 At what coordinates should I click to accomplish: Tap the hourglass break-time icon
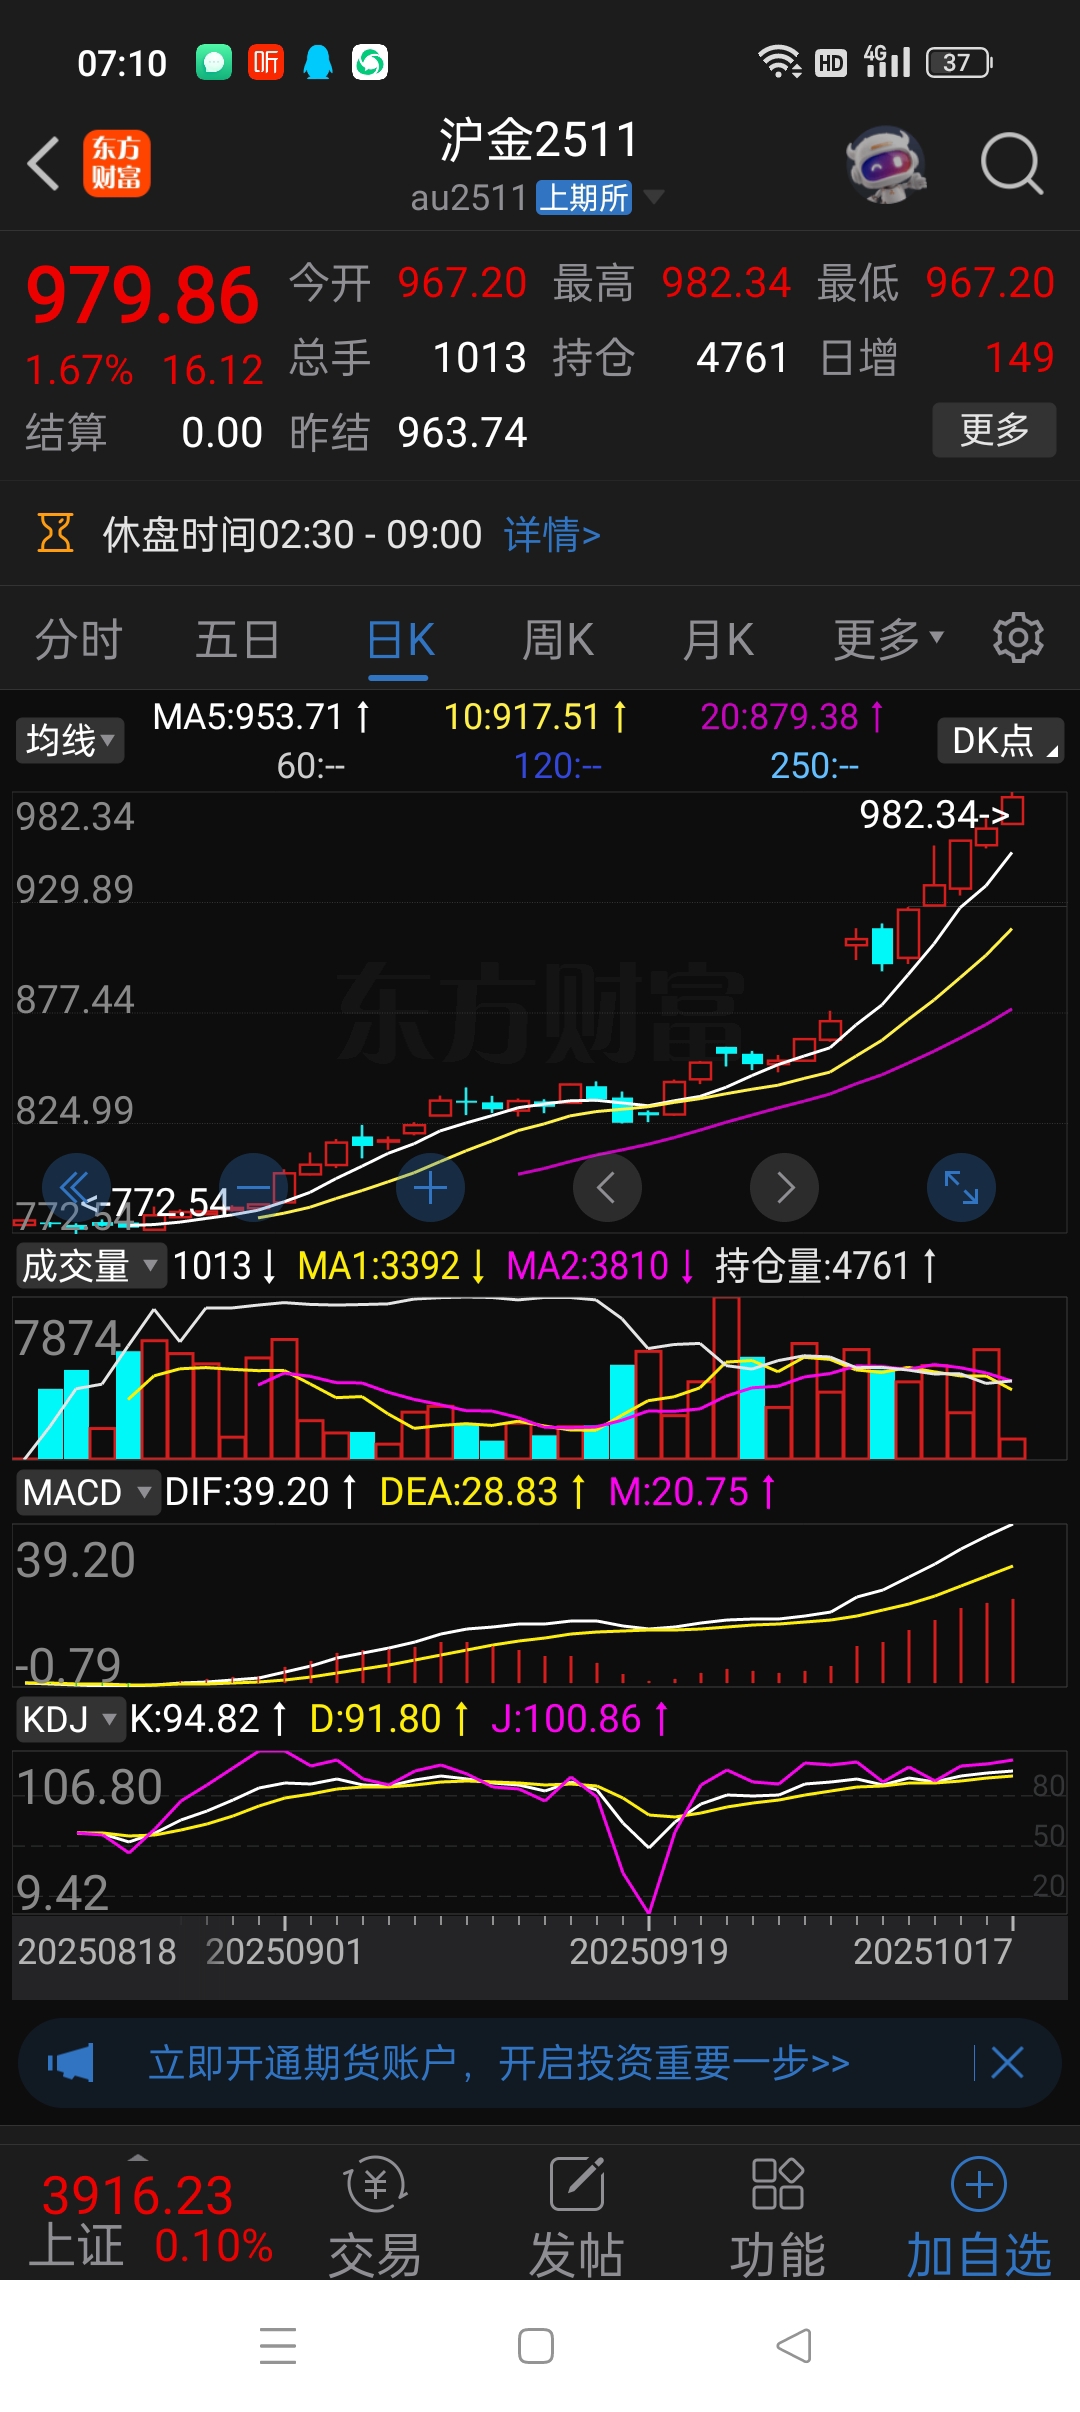coord(56,533)
